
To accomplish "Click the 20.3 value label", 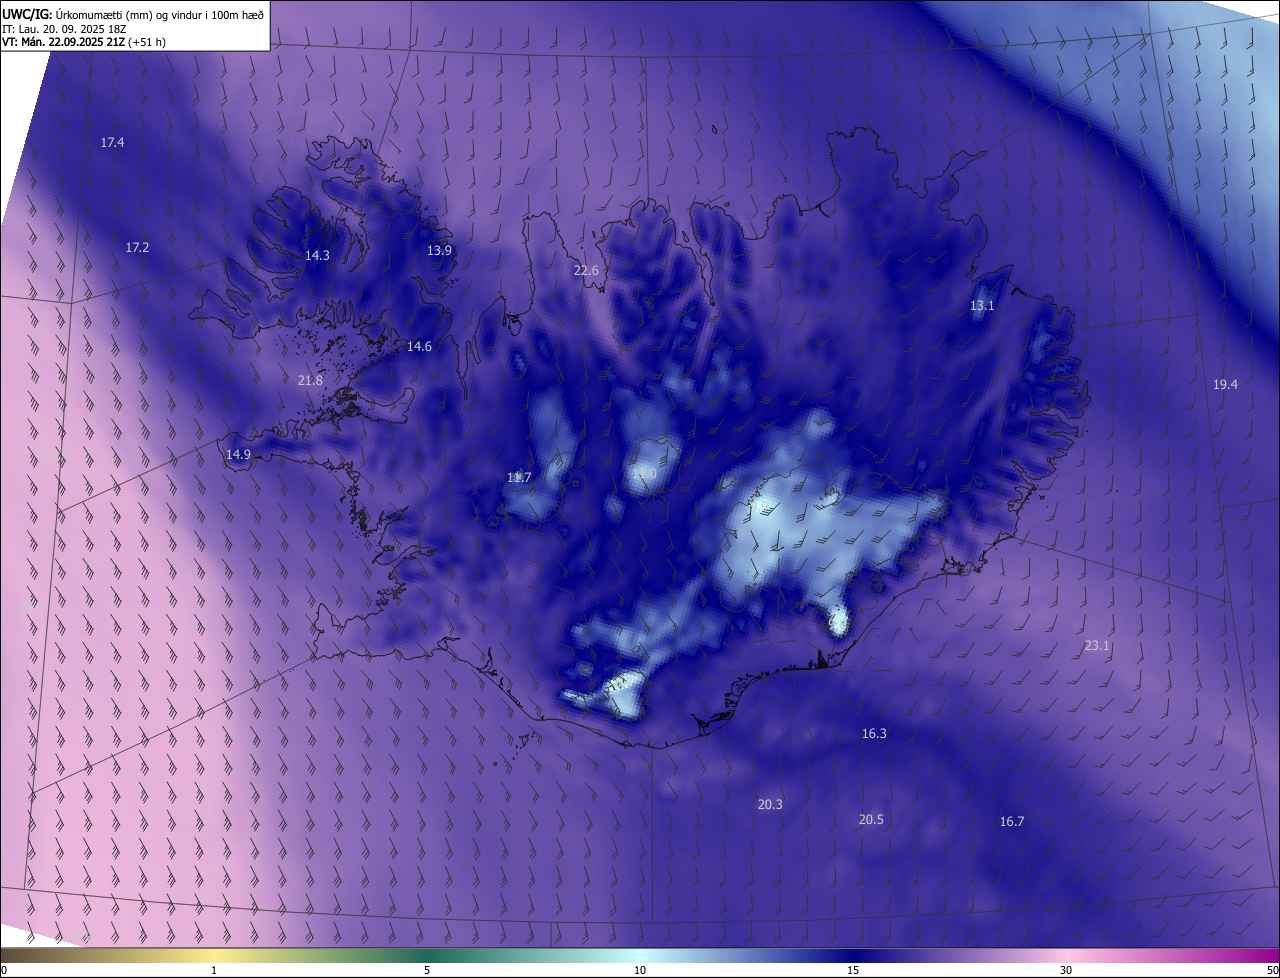I will (x=770, y=805).
